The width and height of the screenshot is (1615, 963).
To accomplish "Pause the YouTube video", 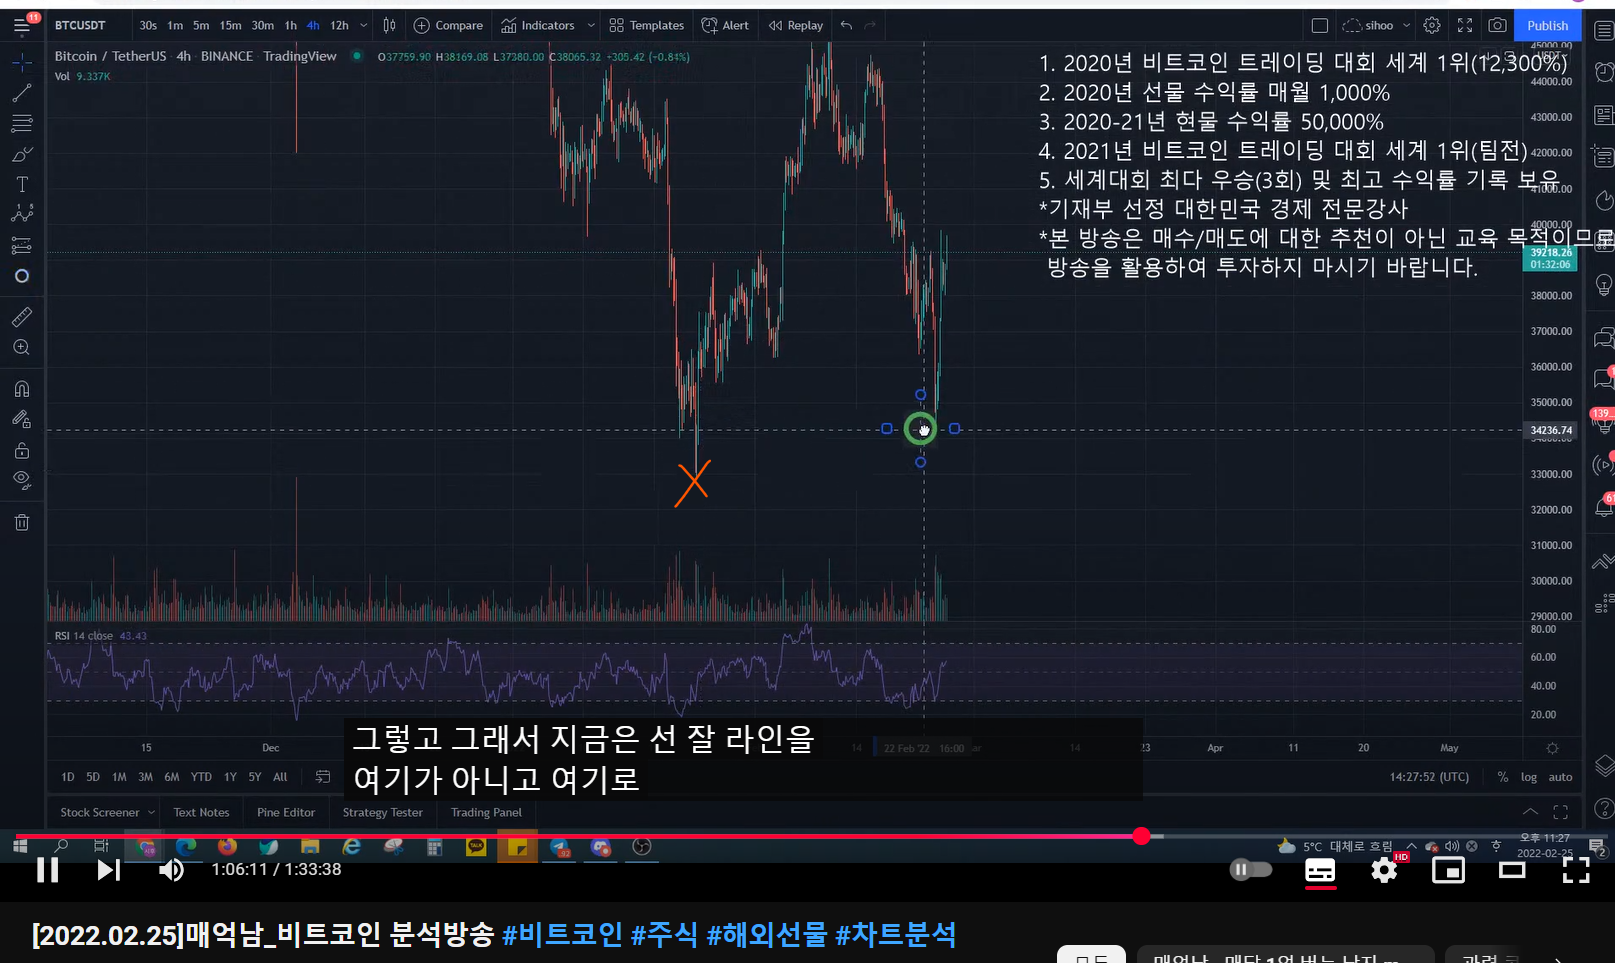I will [47, 870].
